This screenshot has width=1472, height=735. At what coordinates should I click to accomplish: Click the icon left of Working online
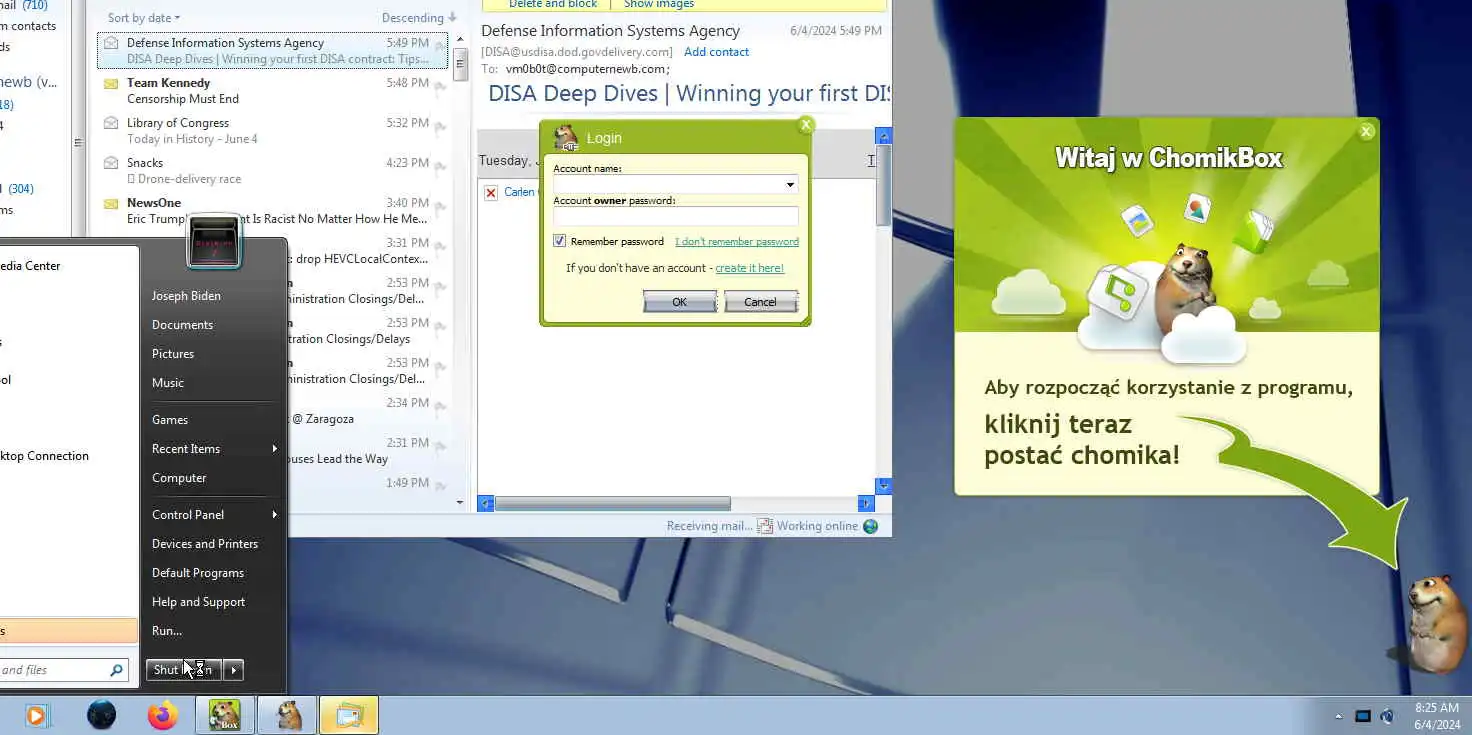765,526
